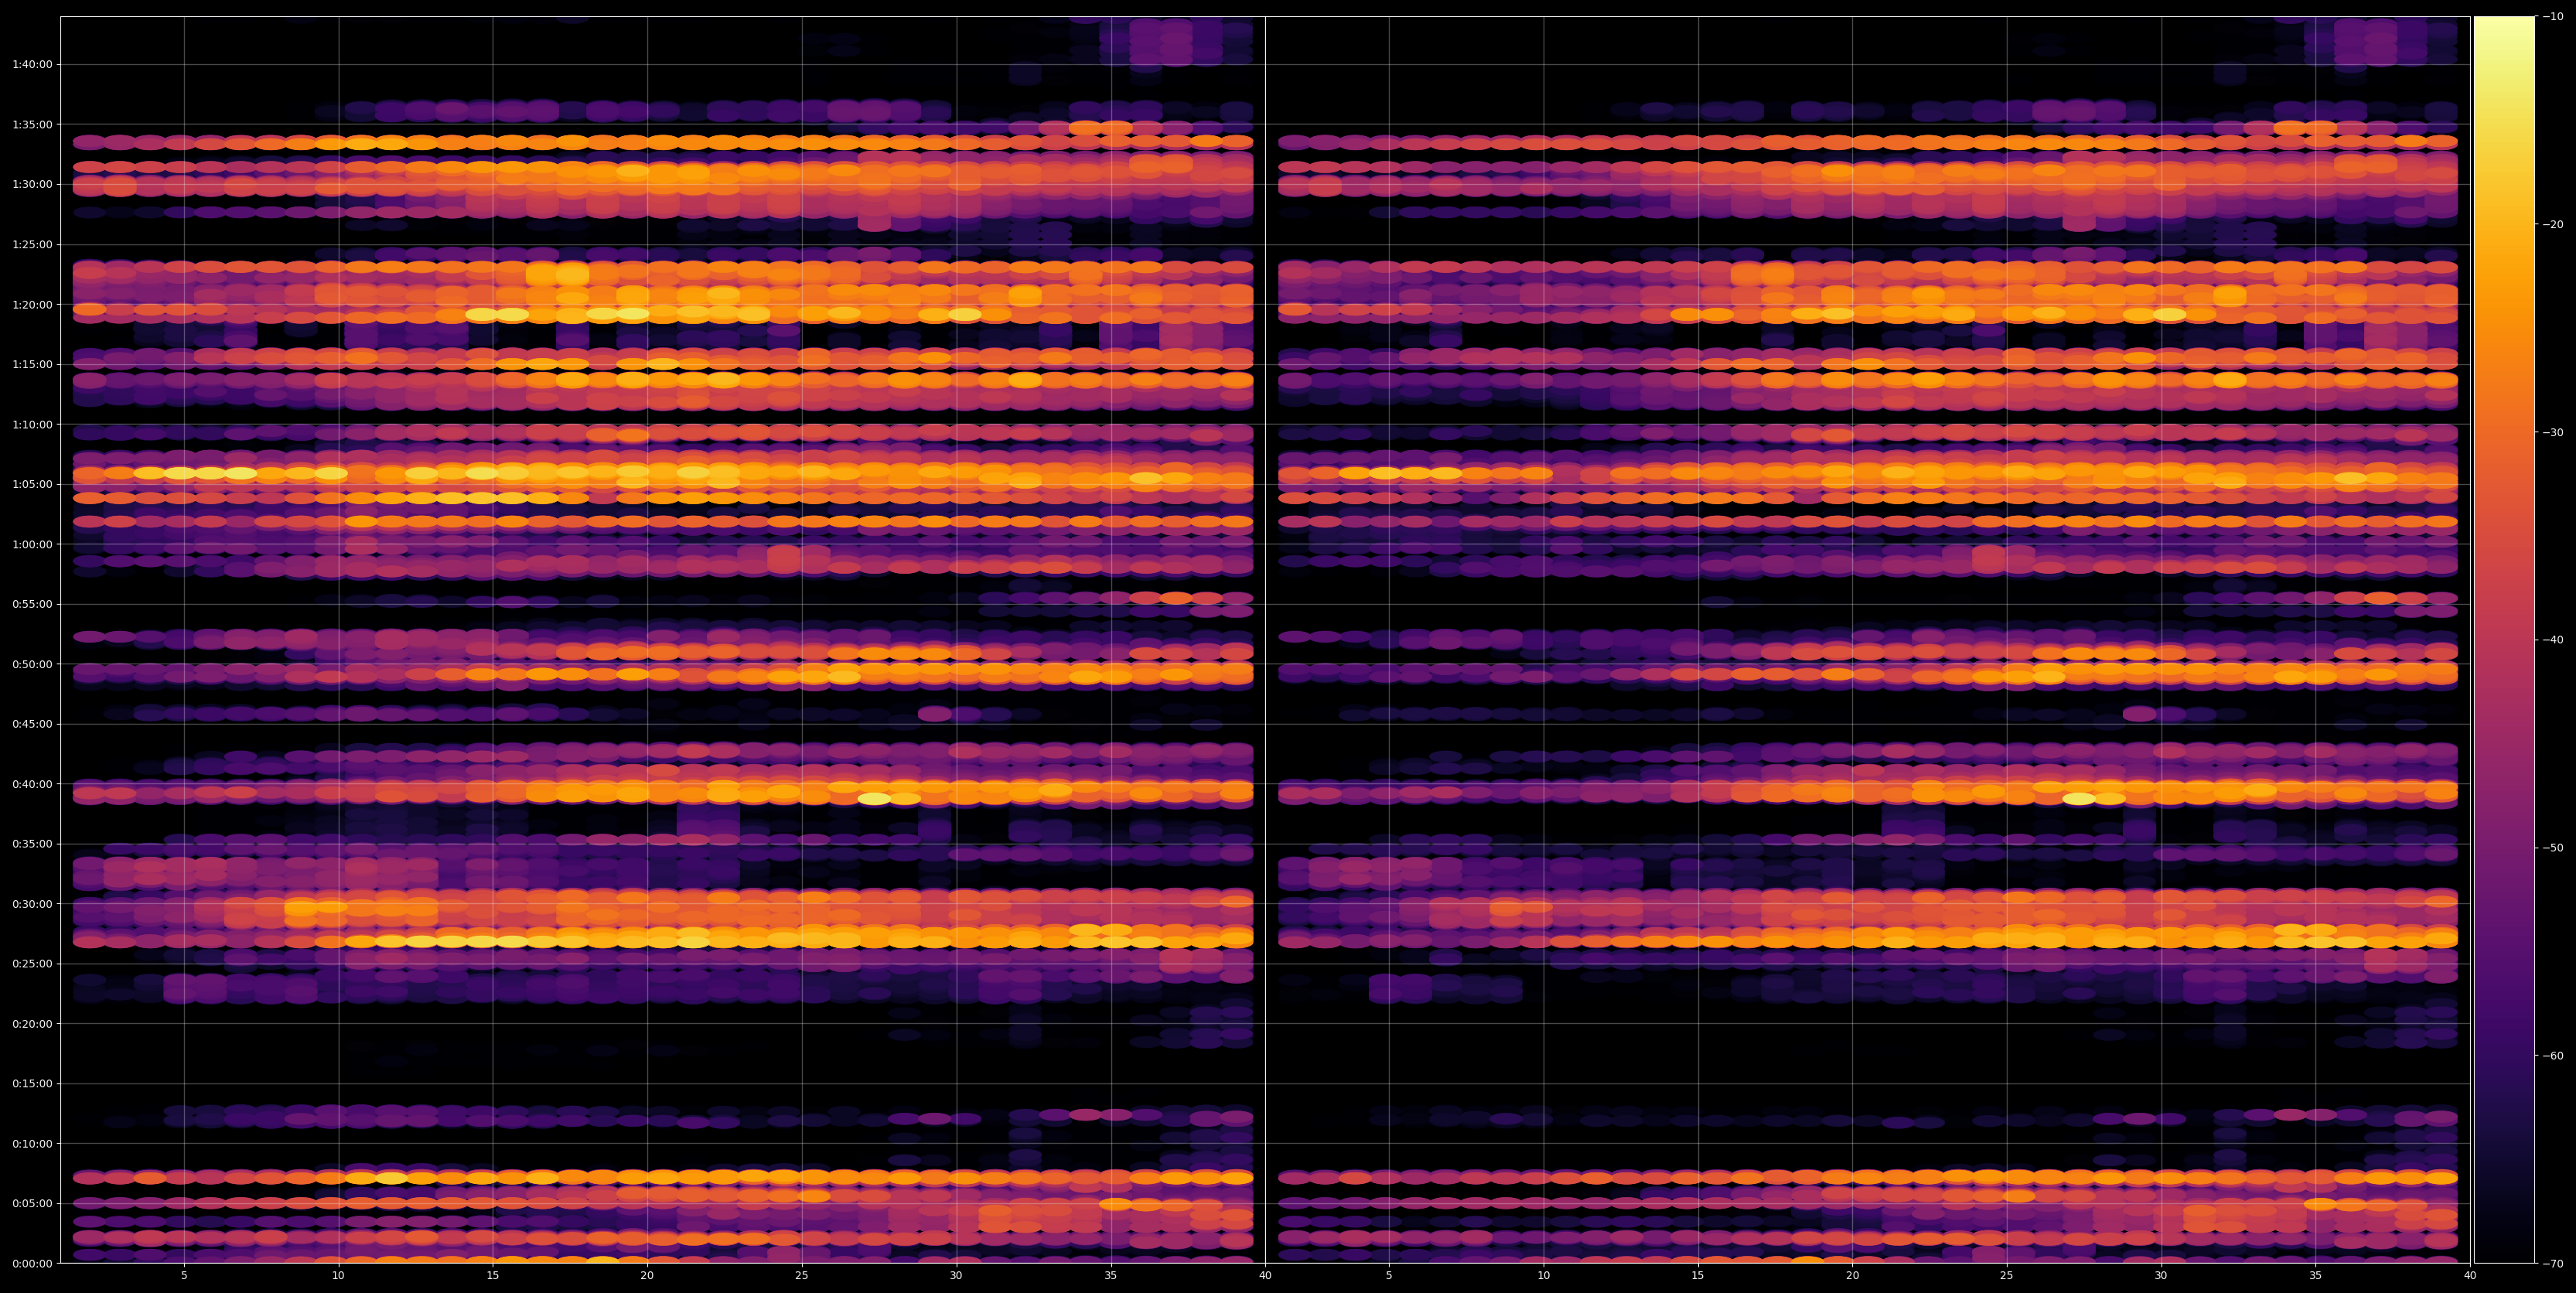This screenshot has width=2576, height=1293.
Task: Click the 0:00:00 time axis label
Action: pyautogui.click(x=32, y=1264)
